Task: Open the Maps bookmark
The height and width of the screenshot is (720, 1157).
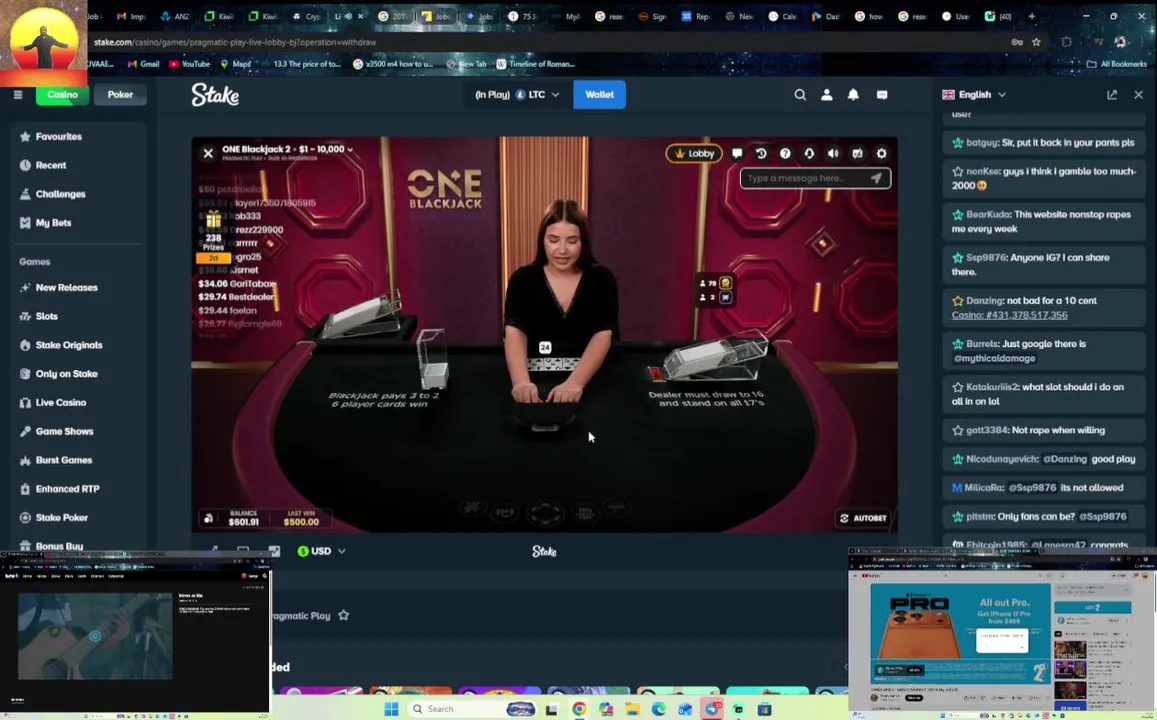Action: (235, 64)
